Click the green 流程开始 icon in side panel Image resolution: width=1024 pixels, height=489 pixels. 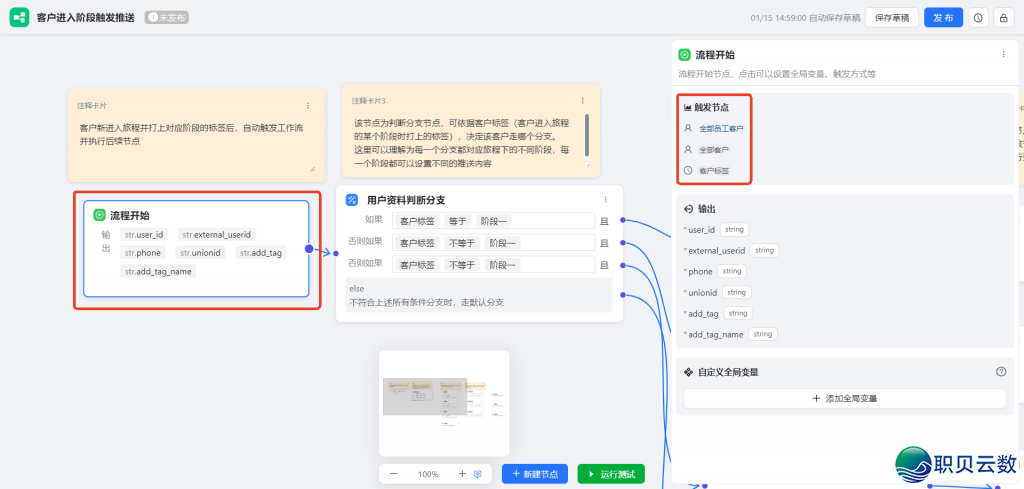pyautogui.click(x=684, y=55)
